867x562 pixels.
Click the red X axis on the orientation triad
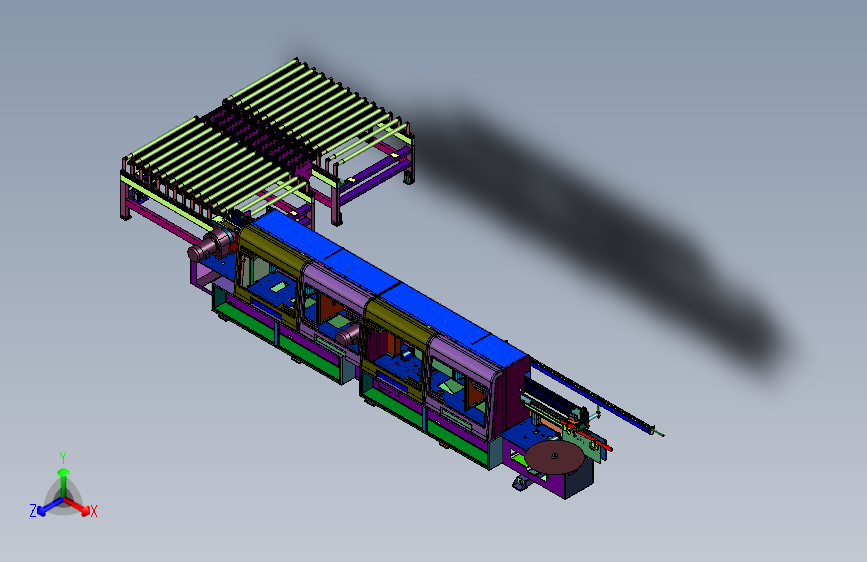pyautogui.click(x=79, y=507)
